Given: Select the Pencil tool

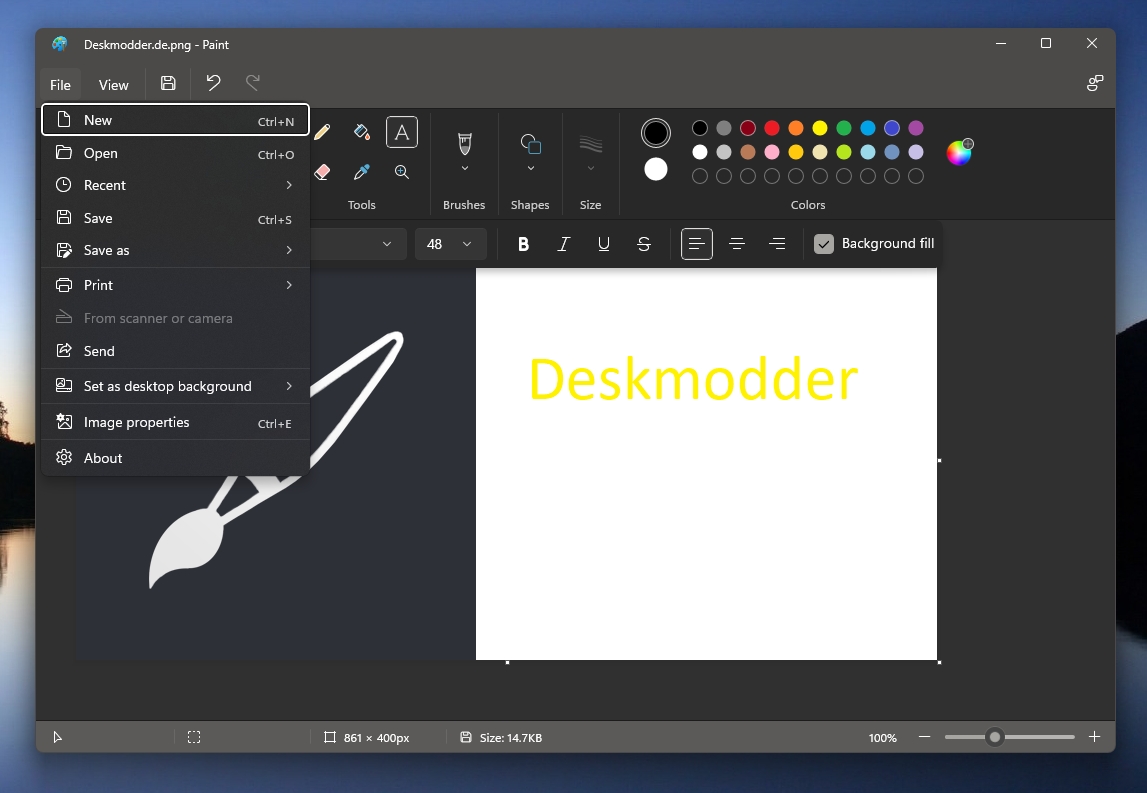Looking at the screenshot, I should pos(322,132).
